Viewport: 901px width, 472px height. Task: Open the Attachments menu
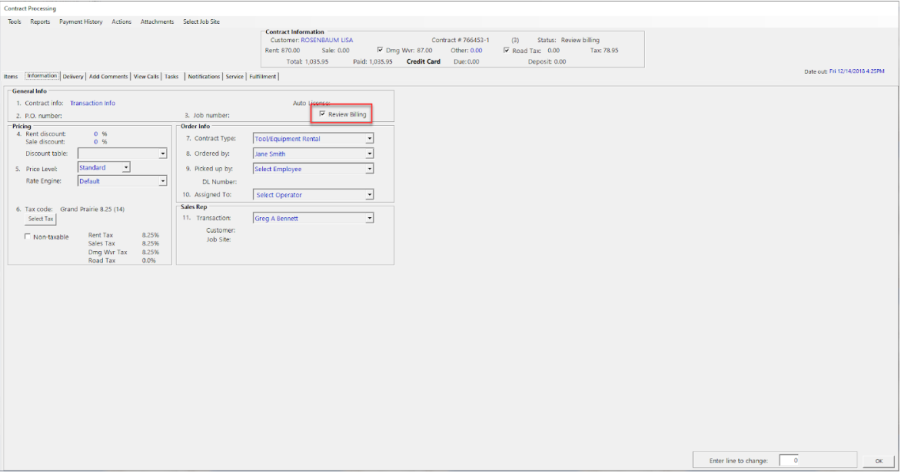(x=157, y=22)
